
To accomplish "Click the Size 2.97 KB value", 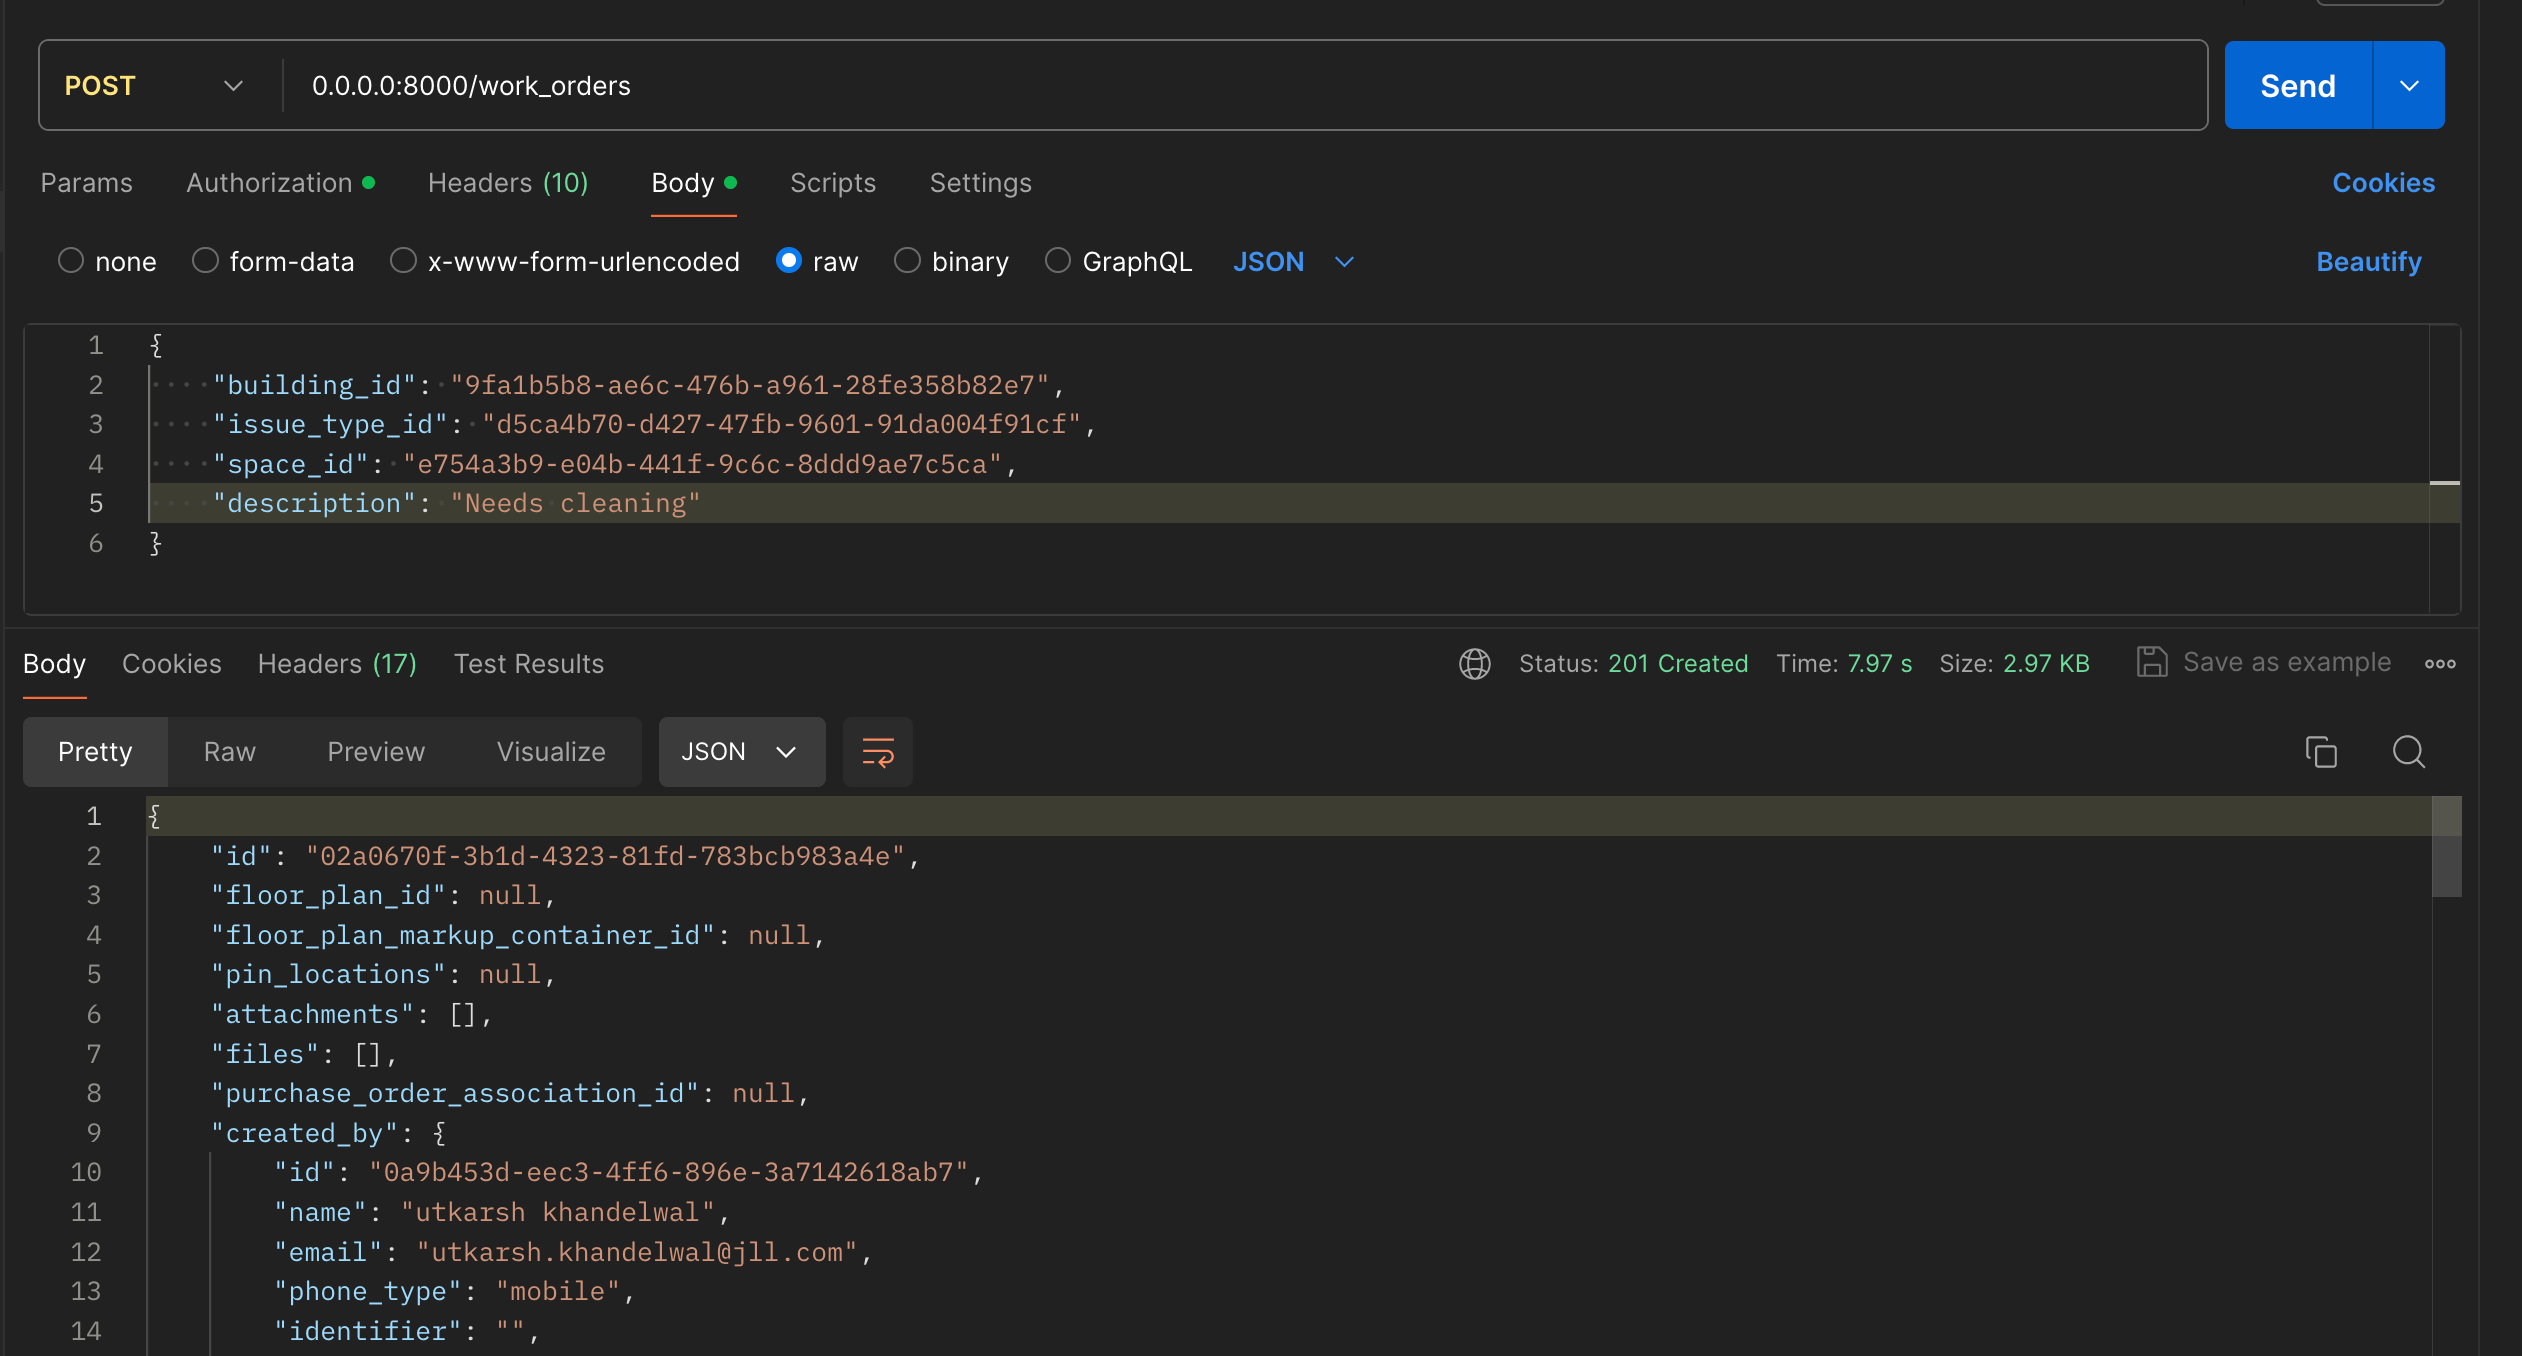I will click(x=2046, y=664).
